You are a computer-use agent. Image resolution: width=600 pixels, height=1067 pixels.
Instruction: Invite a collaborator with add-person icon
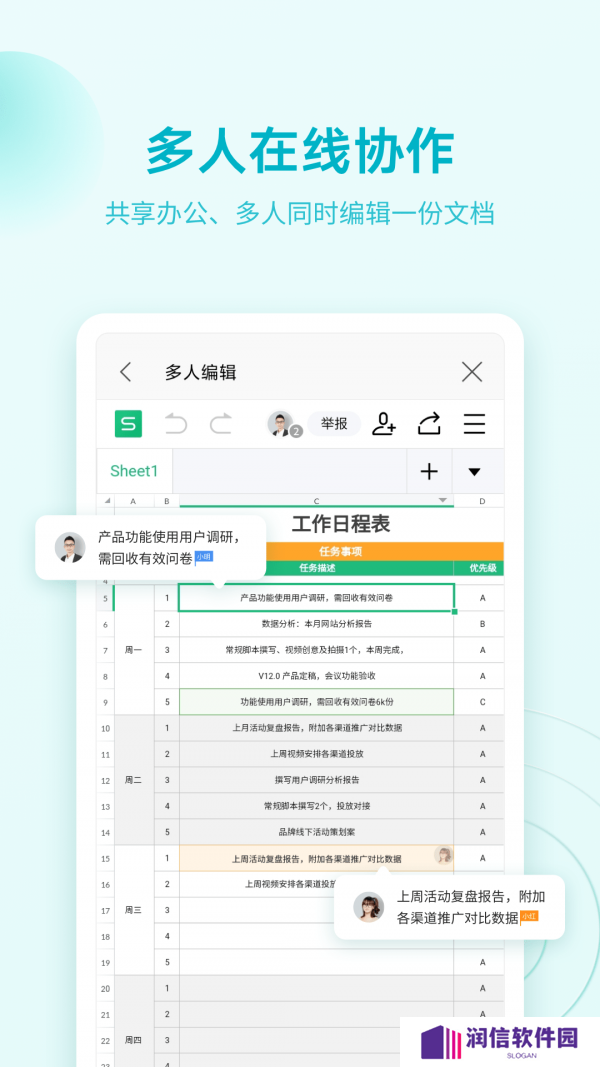point(384,424)
